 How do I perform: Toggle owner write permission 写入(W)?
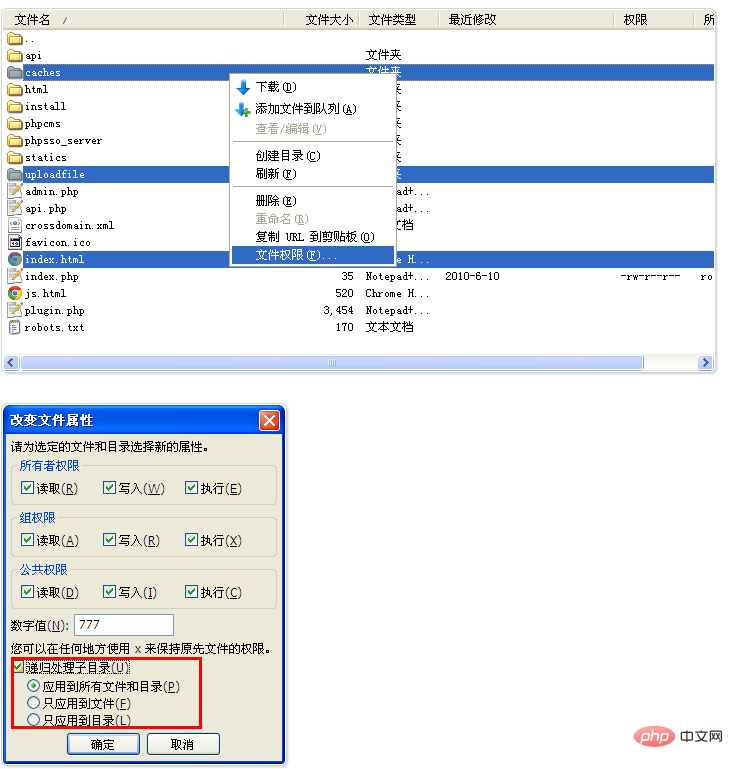[109, 488]
